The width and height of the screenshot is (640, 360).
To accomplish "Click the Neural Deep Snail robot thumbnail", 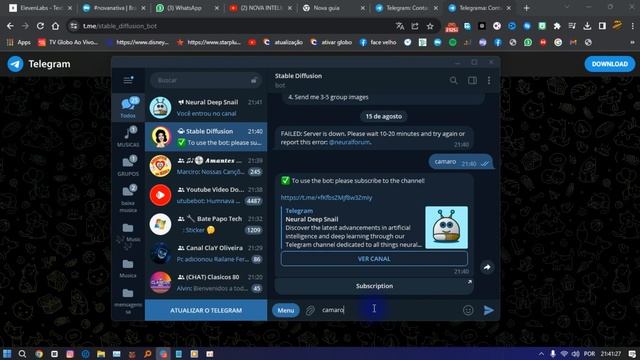I will pyautogui.click(x=447, y=227).
